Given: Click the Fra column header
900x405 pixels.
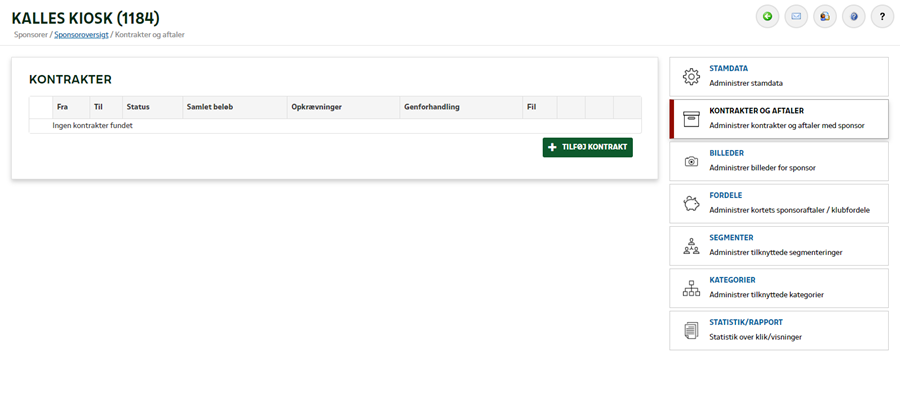Looking at the screenshot, I should click(62, 106).
